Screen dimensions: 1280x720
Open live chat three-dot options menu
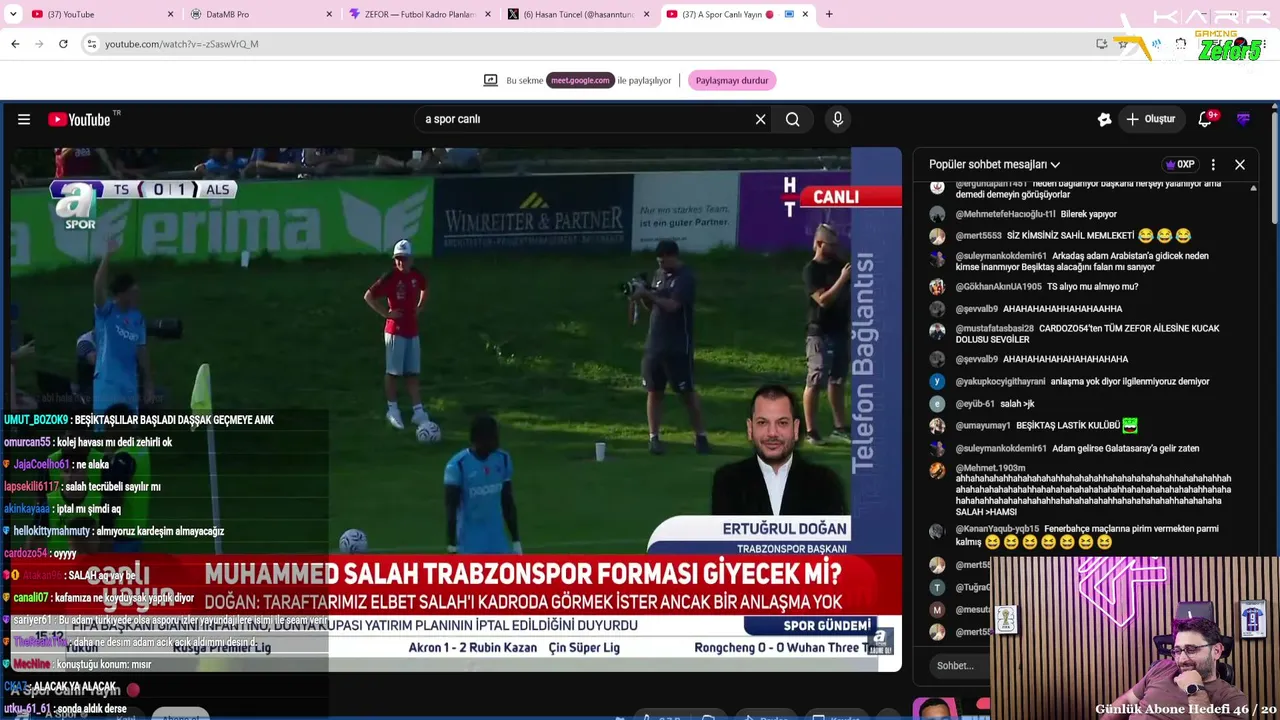[x=1213, y=164]
